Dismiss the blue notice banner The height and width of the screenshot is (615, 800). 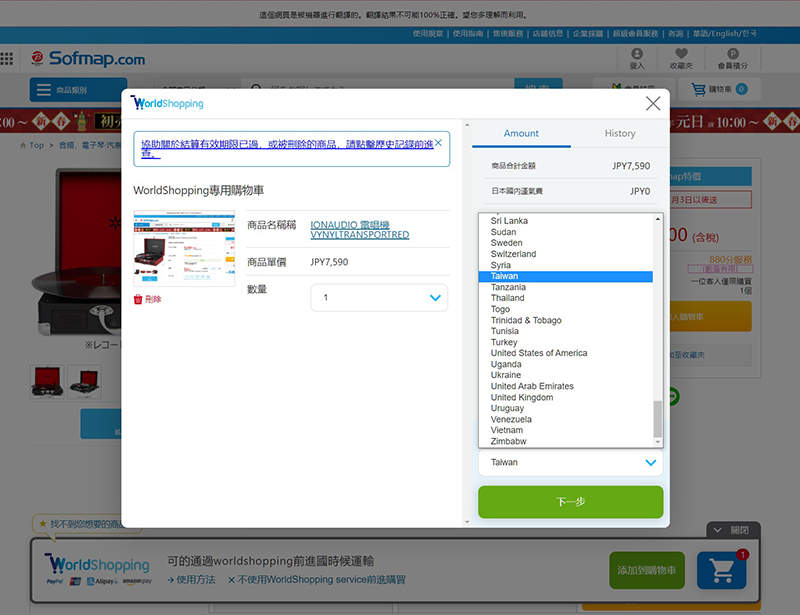point(438,143)
